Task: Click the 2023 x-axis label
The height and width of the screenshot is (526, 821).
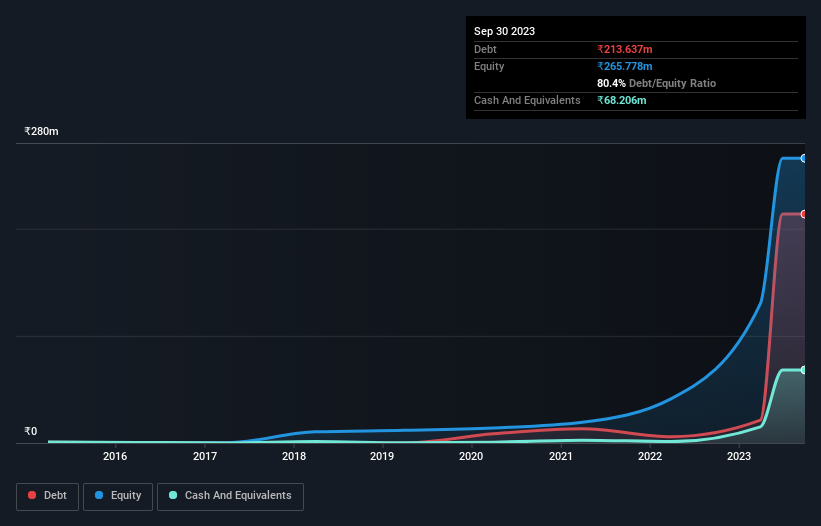Action: pyautogui.click(x=739, y=456)
